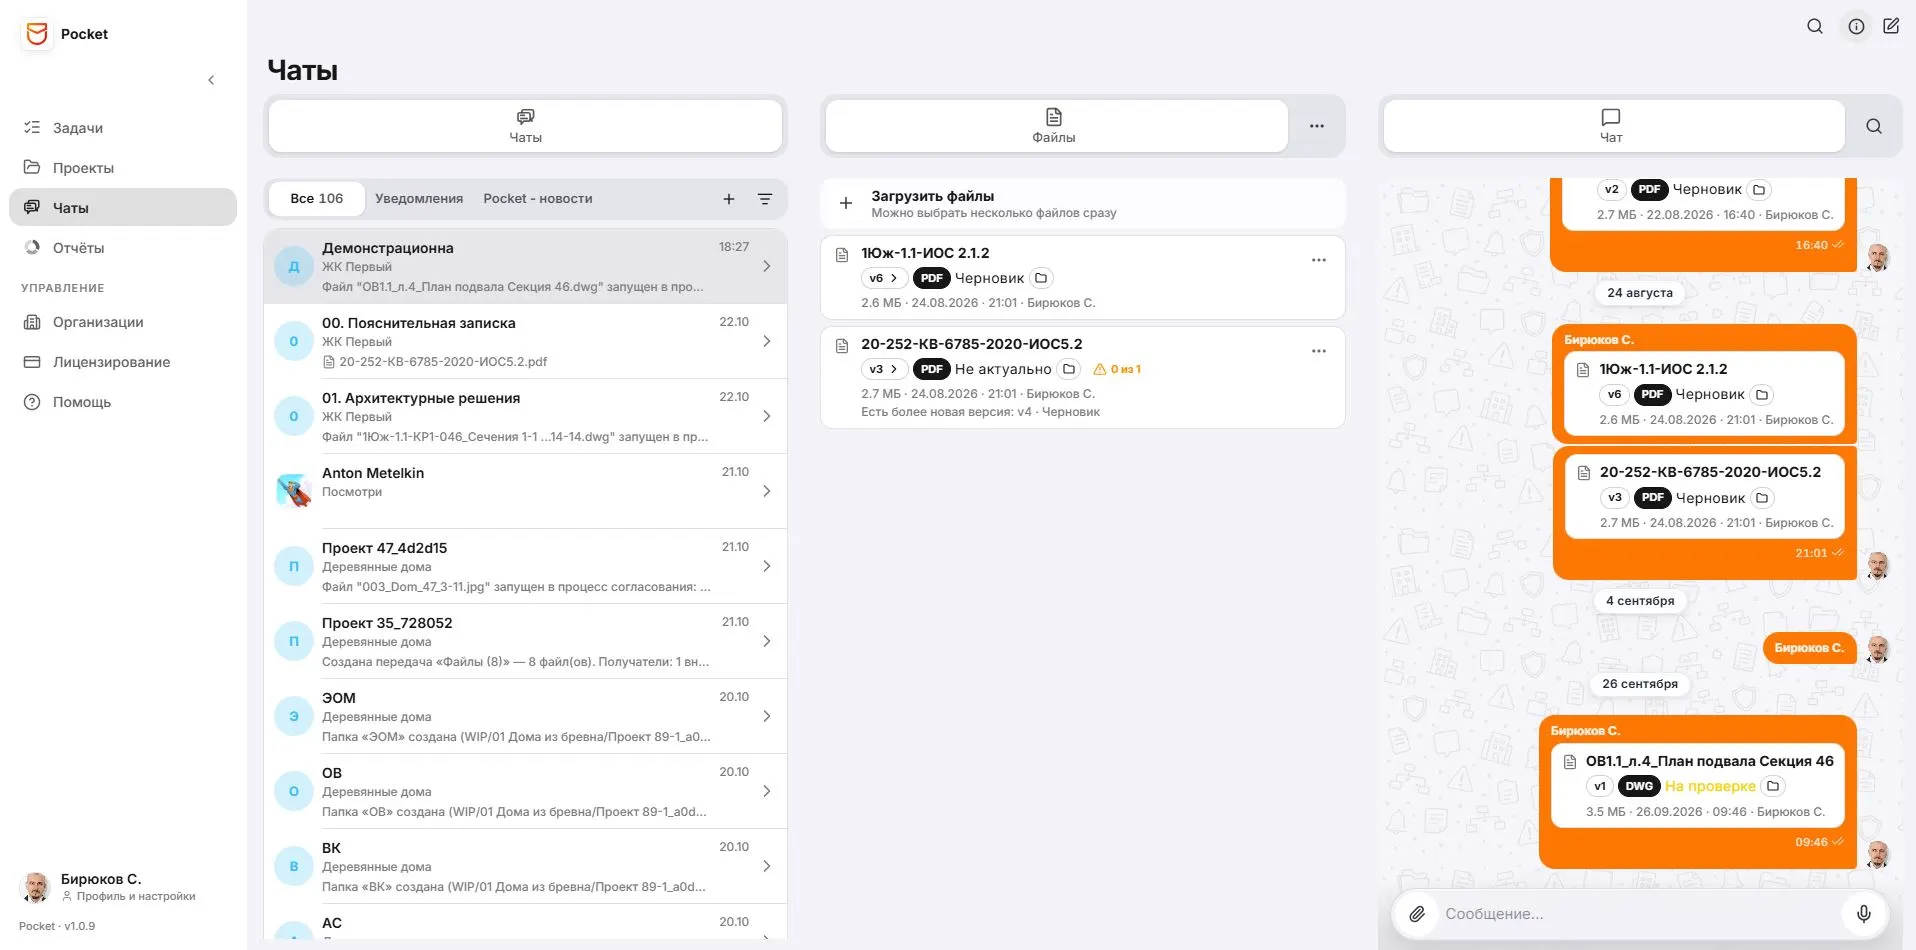The height and width of the screenshot is (950, 1916).
Task: Open options menu for 1Юж-1.1-ИОС 2.1.2 file
Action: [1319, 260]
